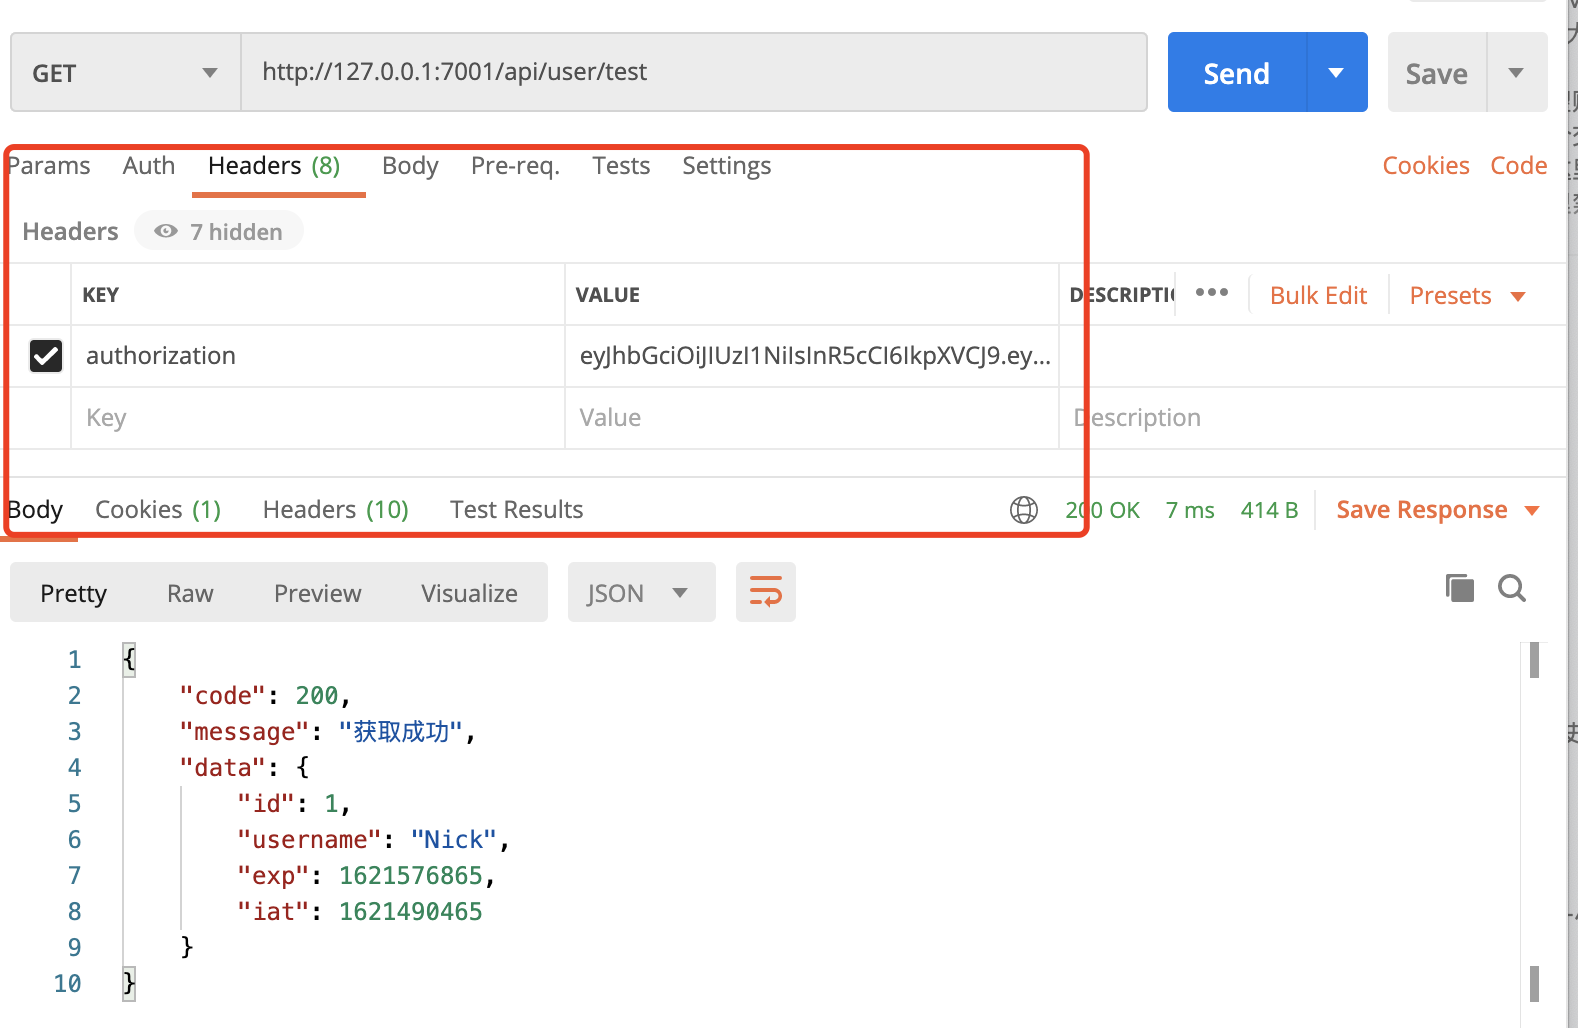Show the 7 hidden headers

click(219, 231)
